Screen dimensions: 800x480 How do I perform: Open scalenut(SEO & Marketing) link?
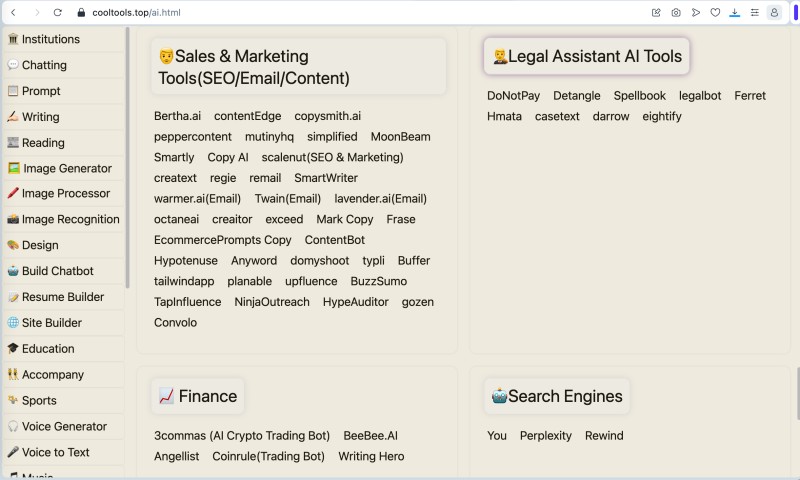tap(333, 158)
